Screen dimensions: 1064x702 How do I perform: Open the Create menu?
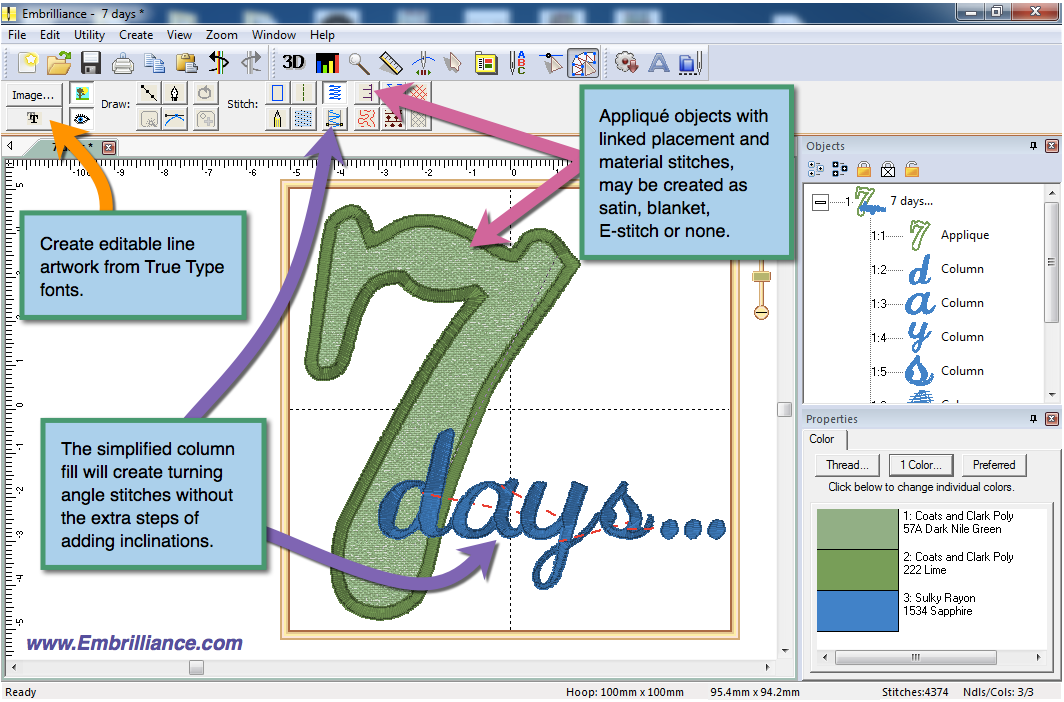[136, 34]
